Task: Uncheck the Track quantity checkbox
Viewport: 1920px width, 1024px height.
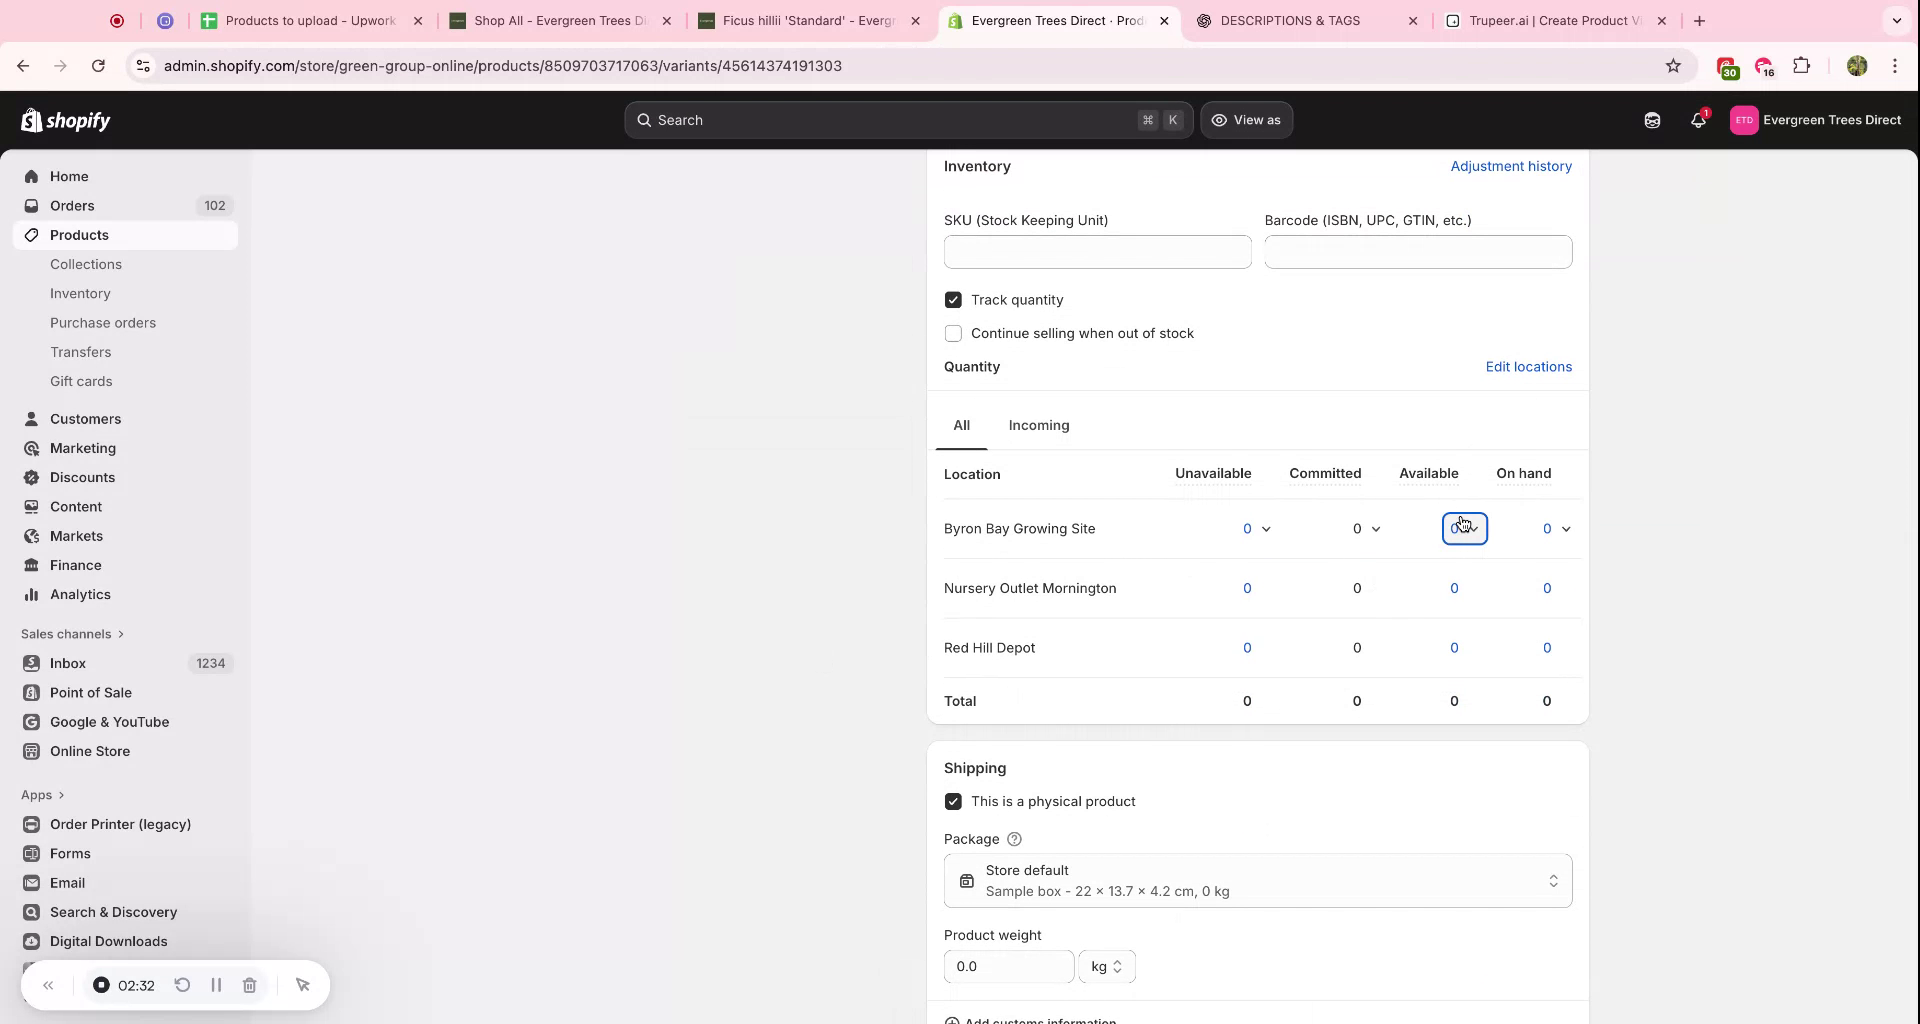Action: [953, 299]
